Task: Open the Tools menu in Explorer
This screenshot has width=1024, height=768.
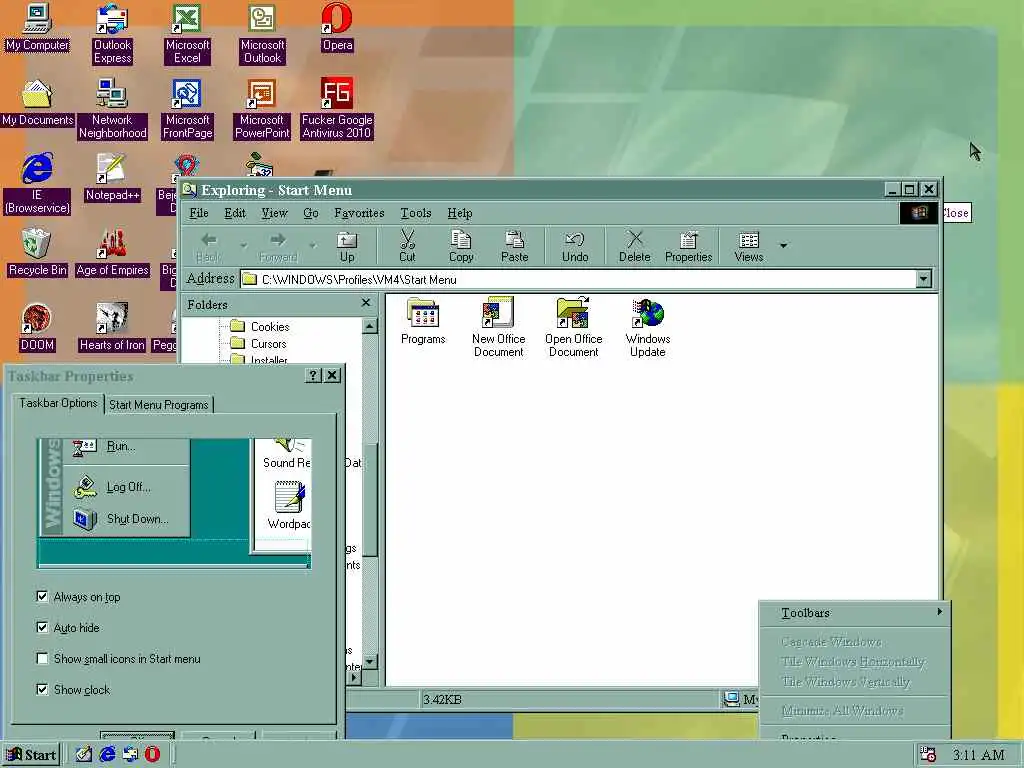Action: pos(416,213)
